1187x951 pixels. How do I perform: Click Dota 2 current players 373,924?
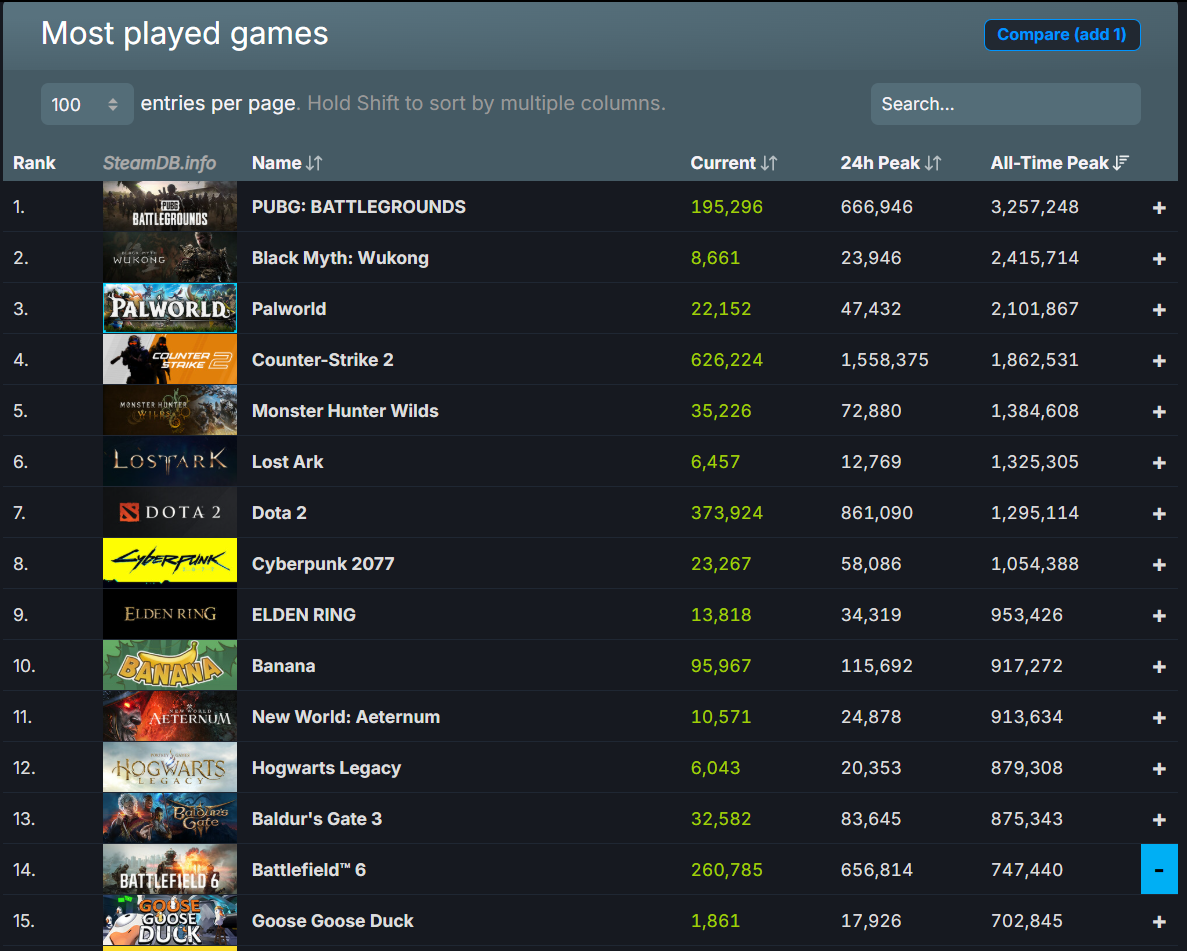726,513
